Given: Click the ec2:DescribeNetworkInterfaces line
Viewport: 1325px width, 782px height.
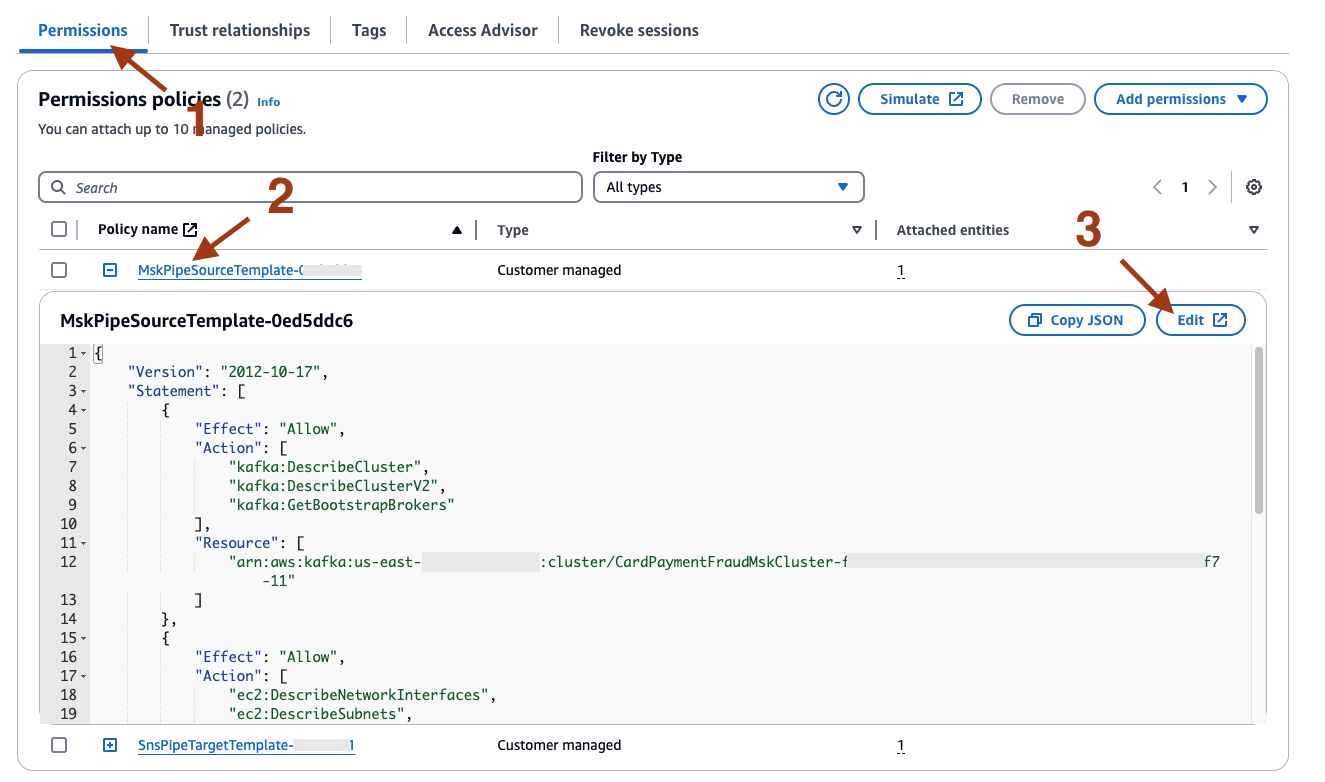Looking at the screenshot, I should [363, 695].
